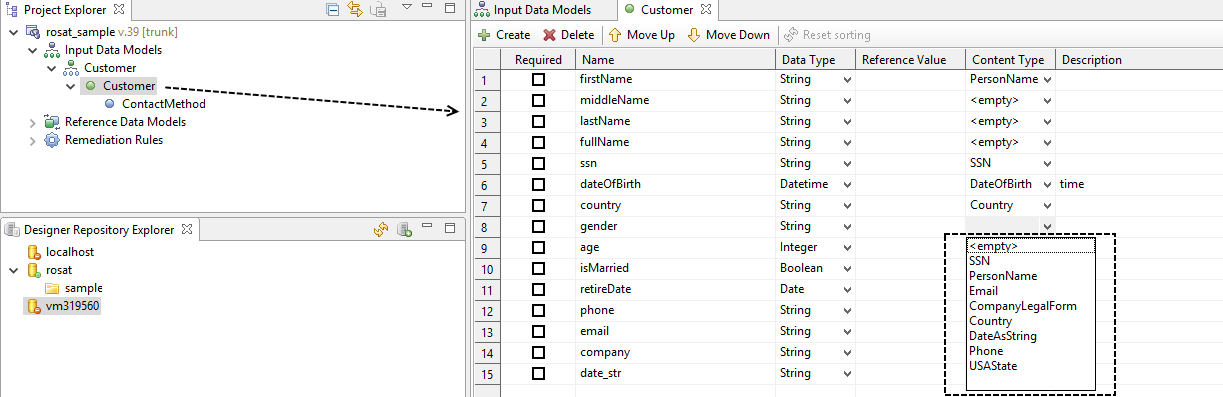Check Required for firstName
This screenshot has width=1223, height=397.
click(x=538, y=78)
